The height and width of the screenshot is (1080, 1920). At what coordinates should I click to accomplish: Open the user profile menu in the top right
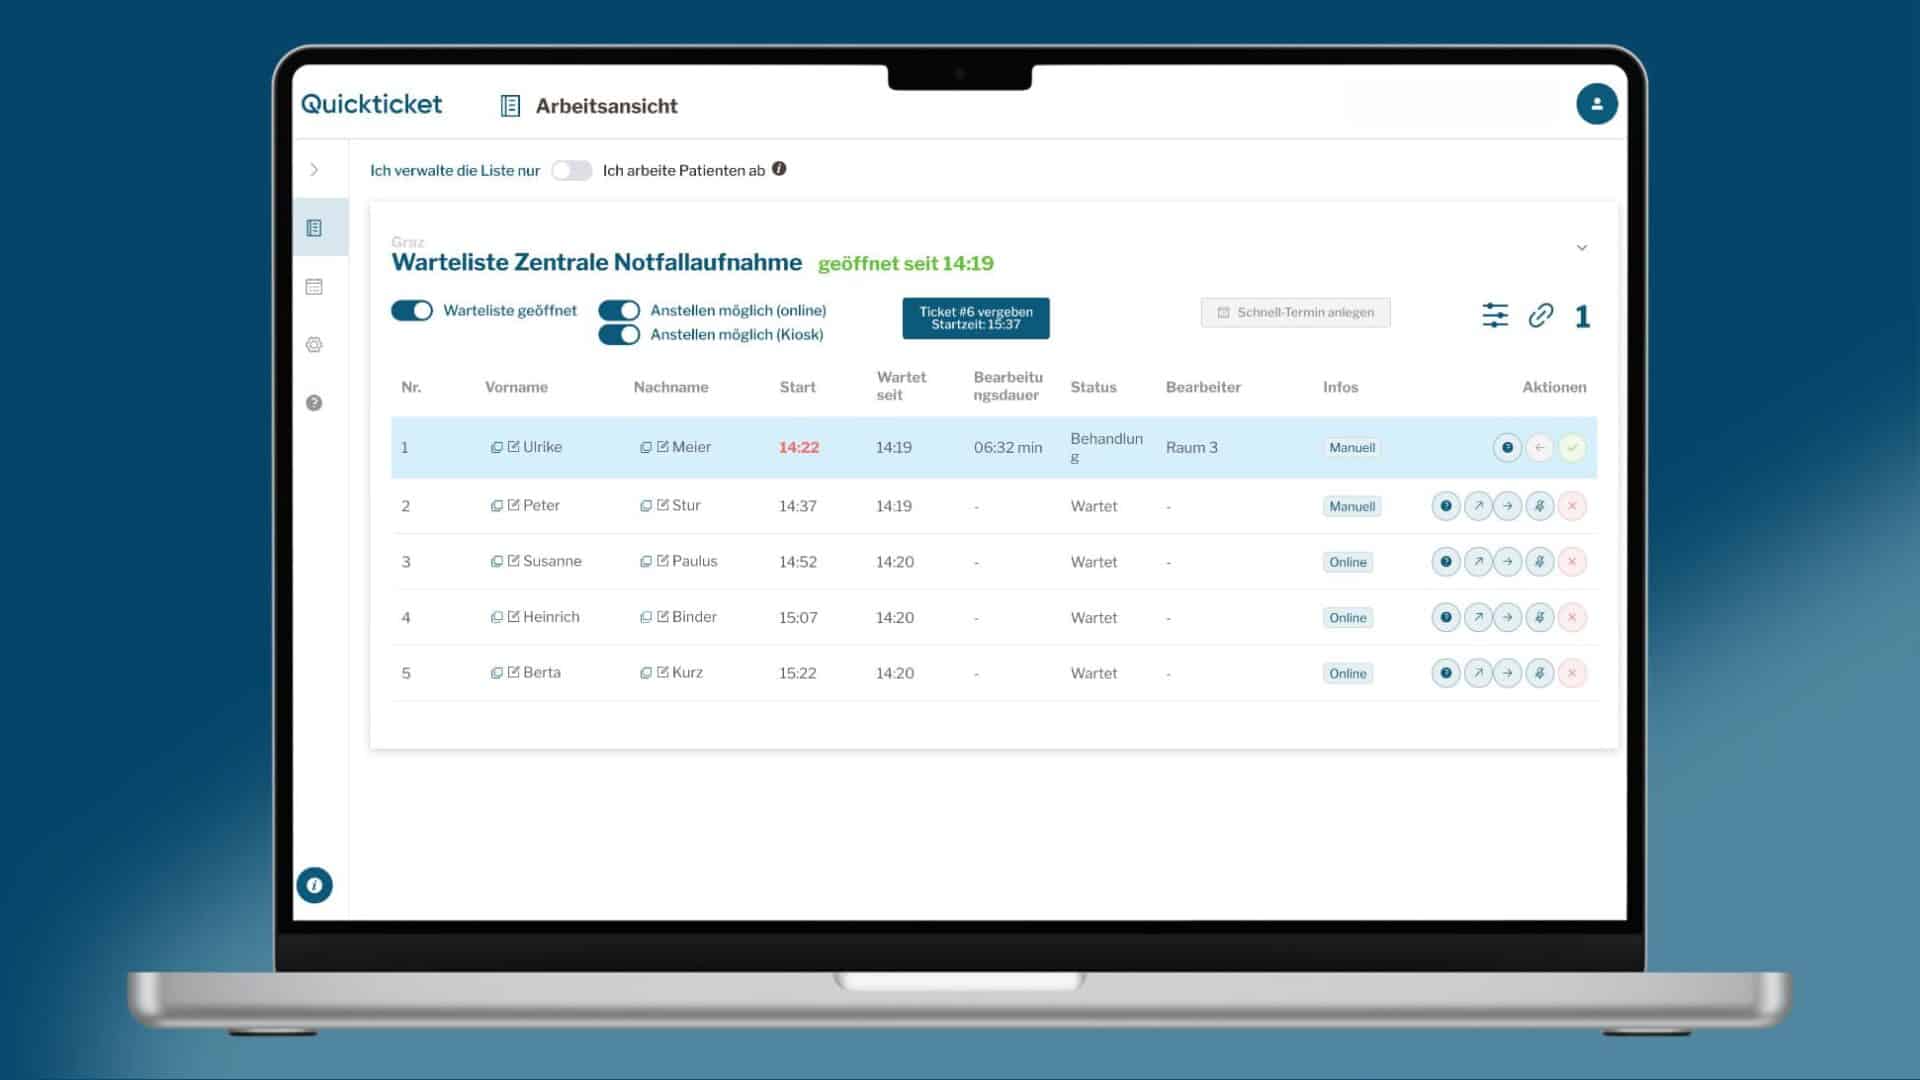(1597, 104)
